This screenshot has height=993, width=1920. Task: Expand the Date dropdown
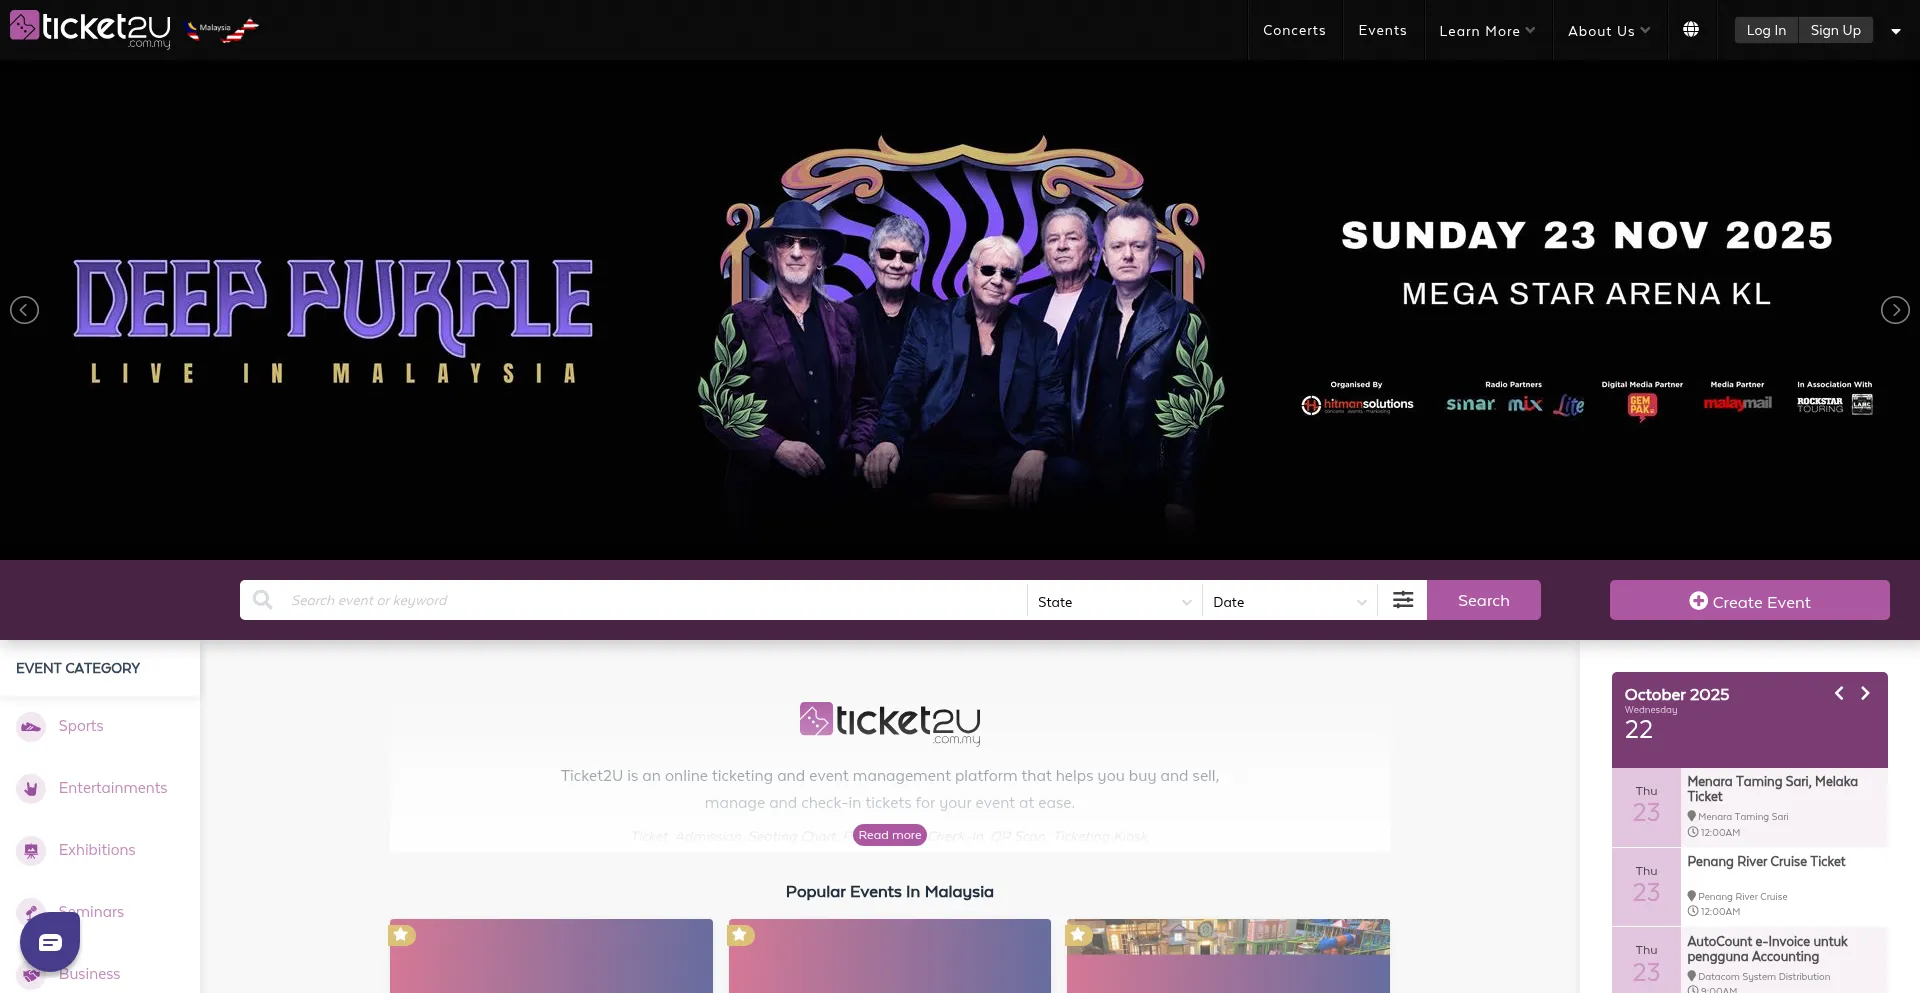pos(1290,601)
